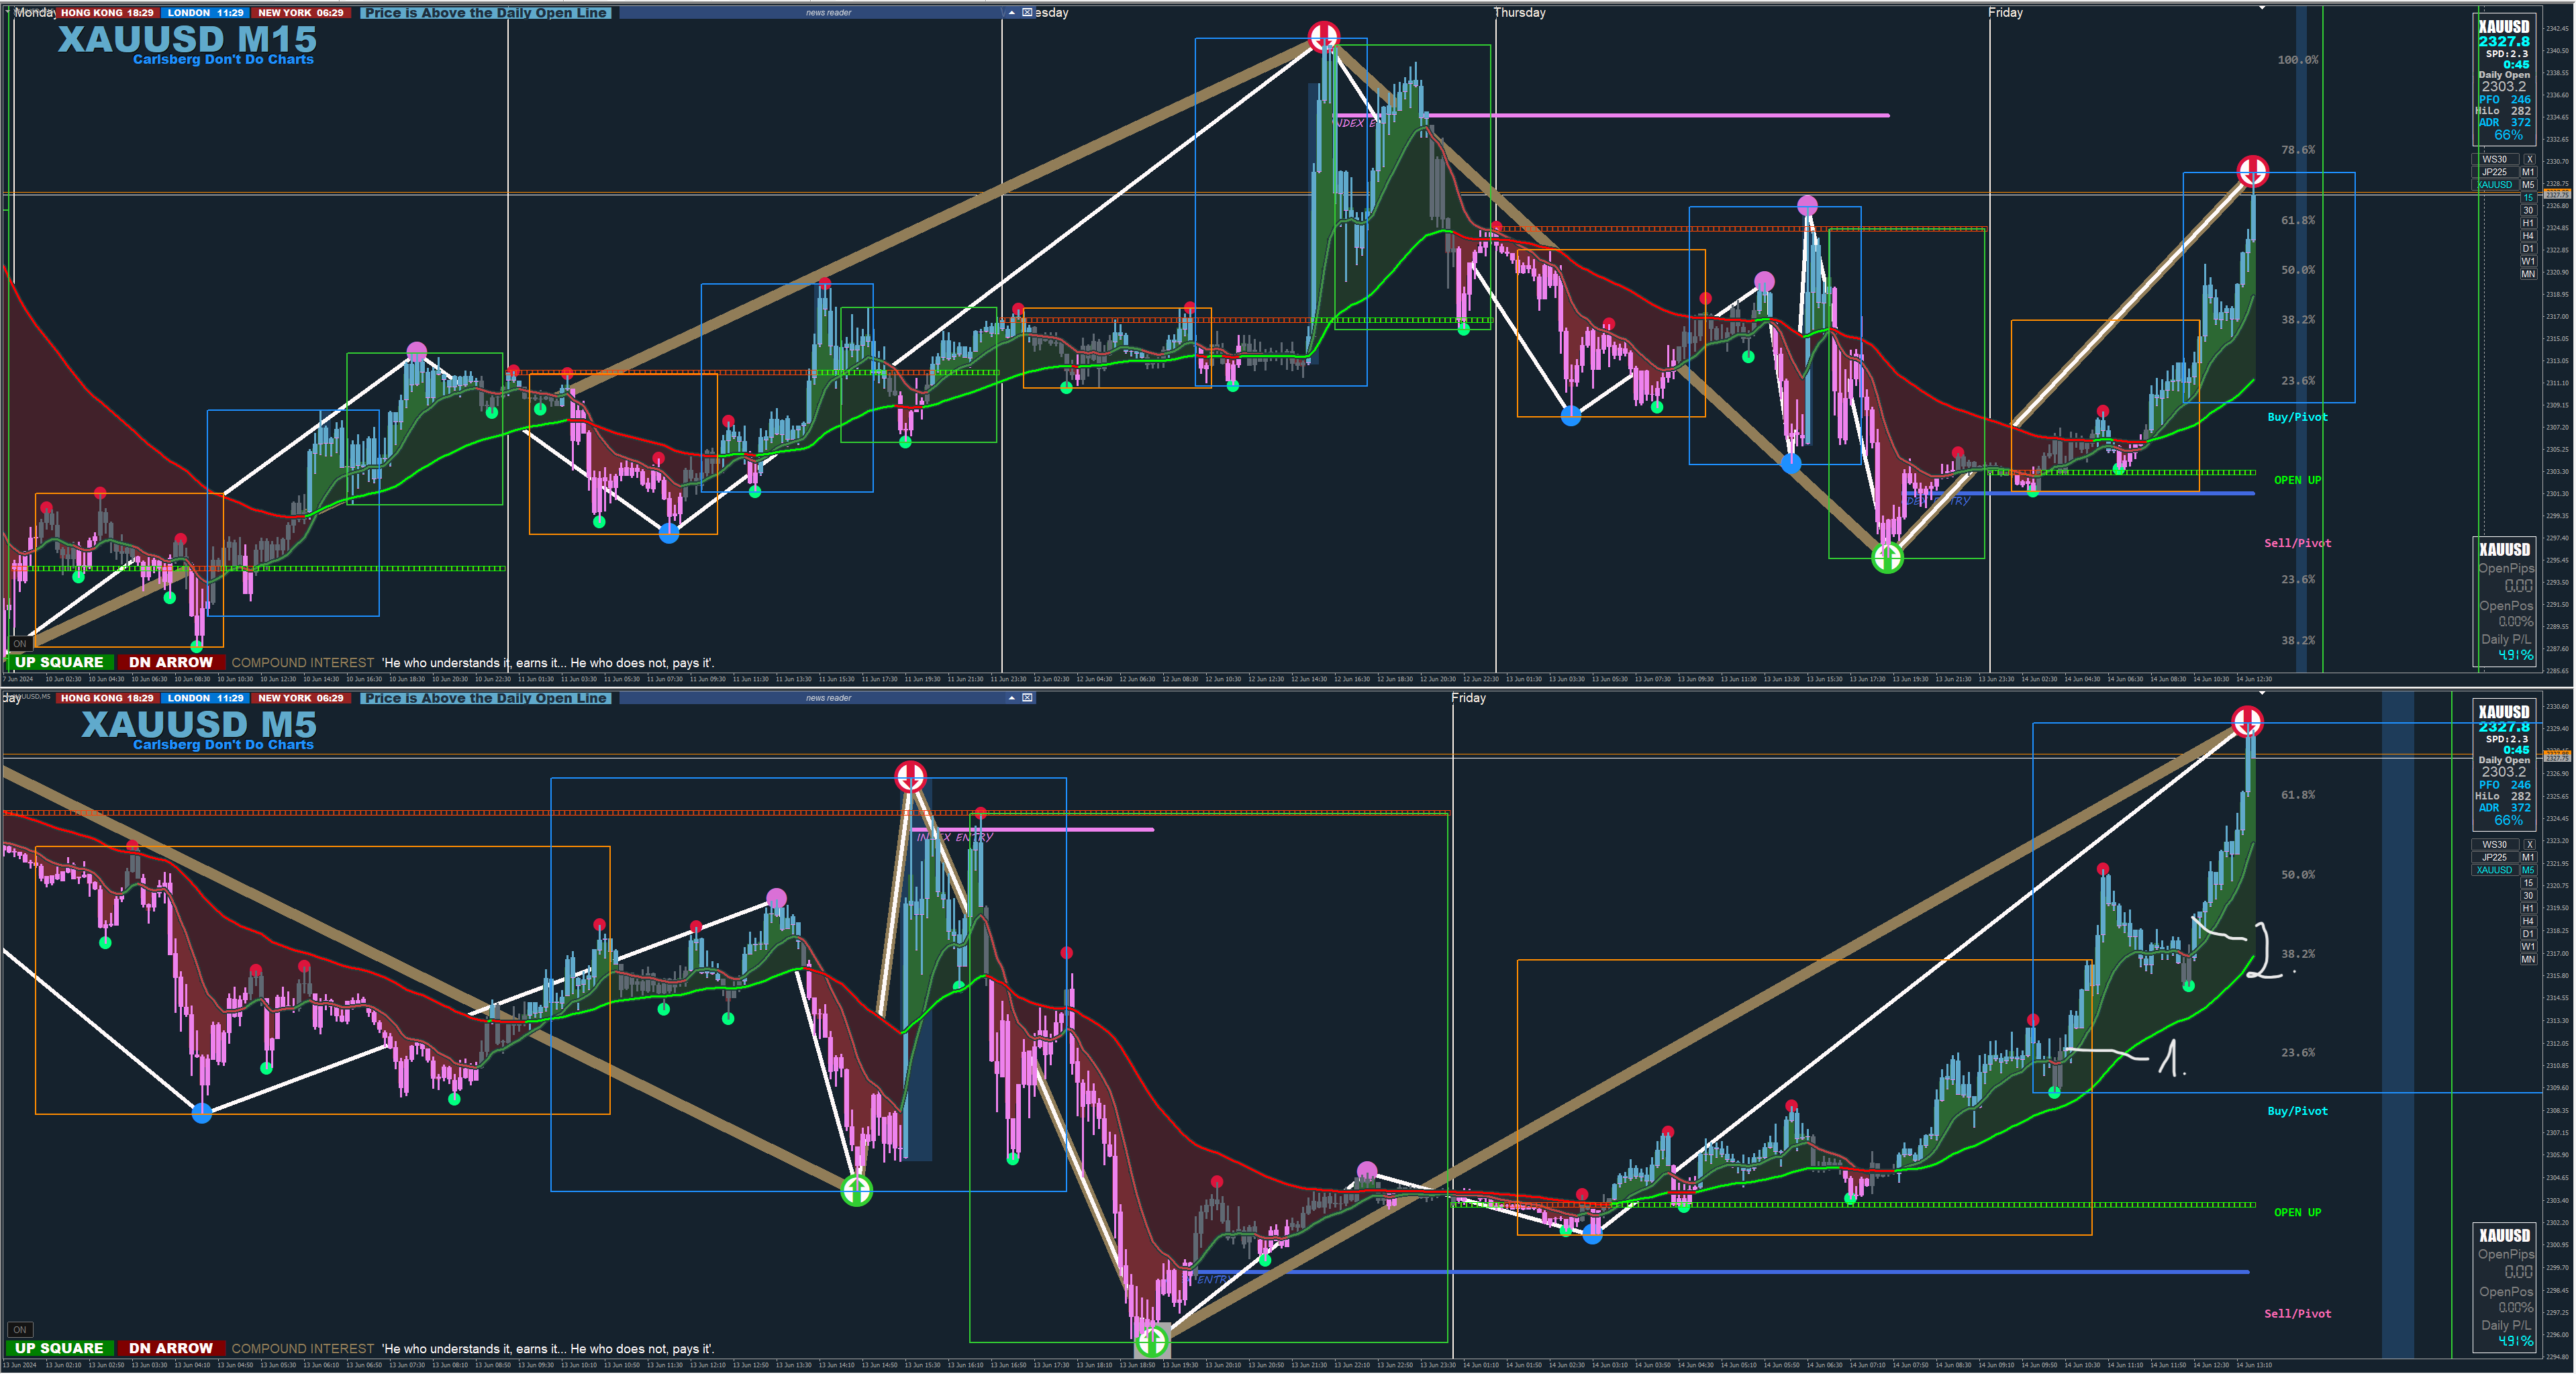The width and height of the screenshot is (2576, 1374).
Task: Click pink horizontal line in M15 chart
Action: [x=1650, y=115]
